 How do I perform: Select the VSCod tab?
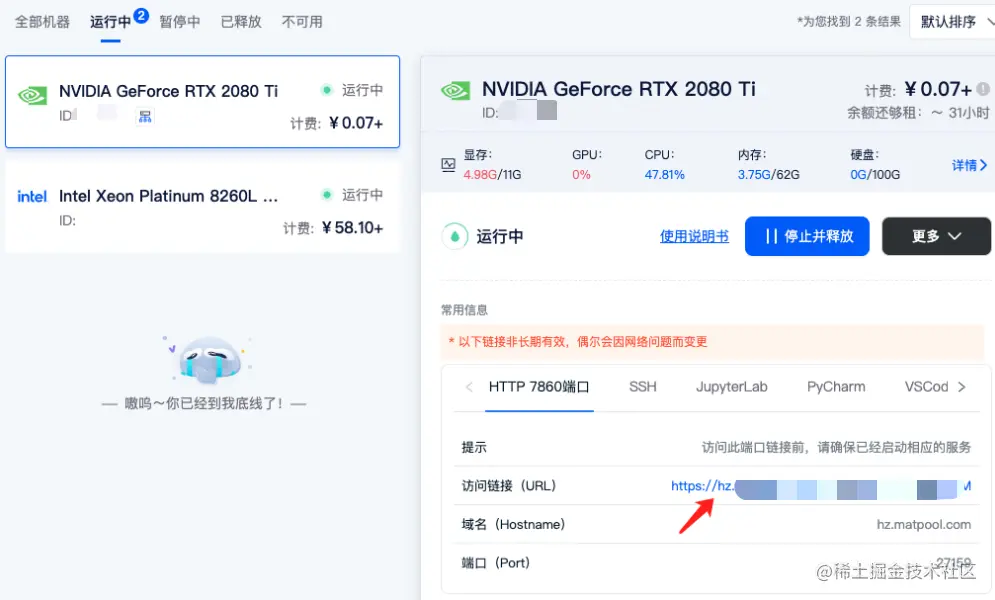926,387
